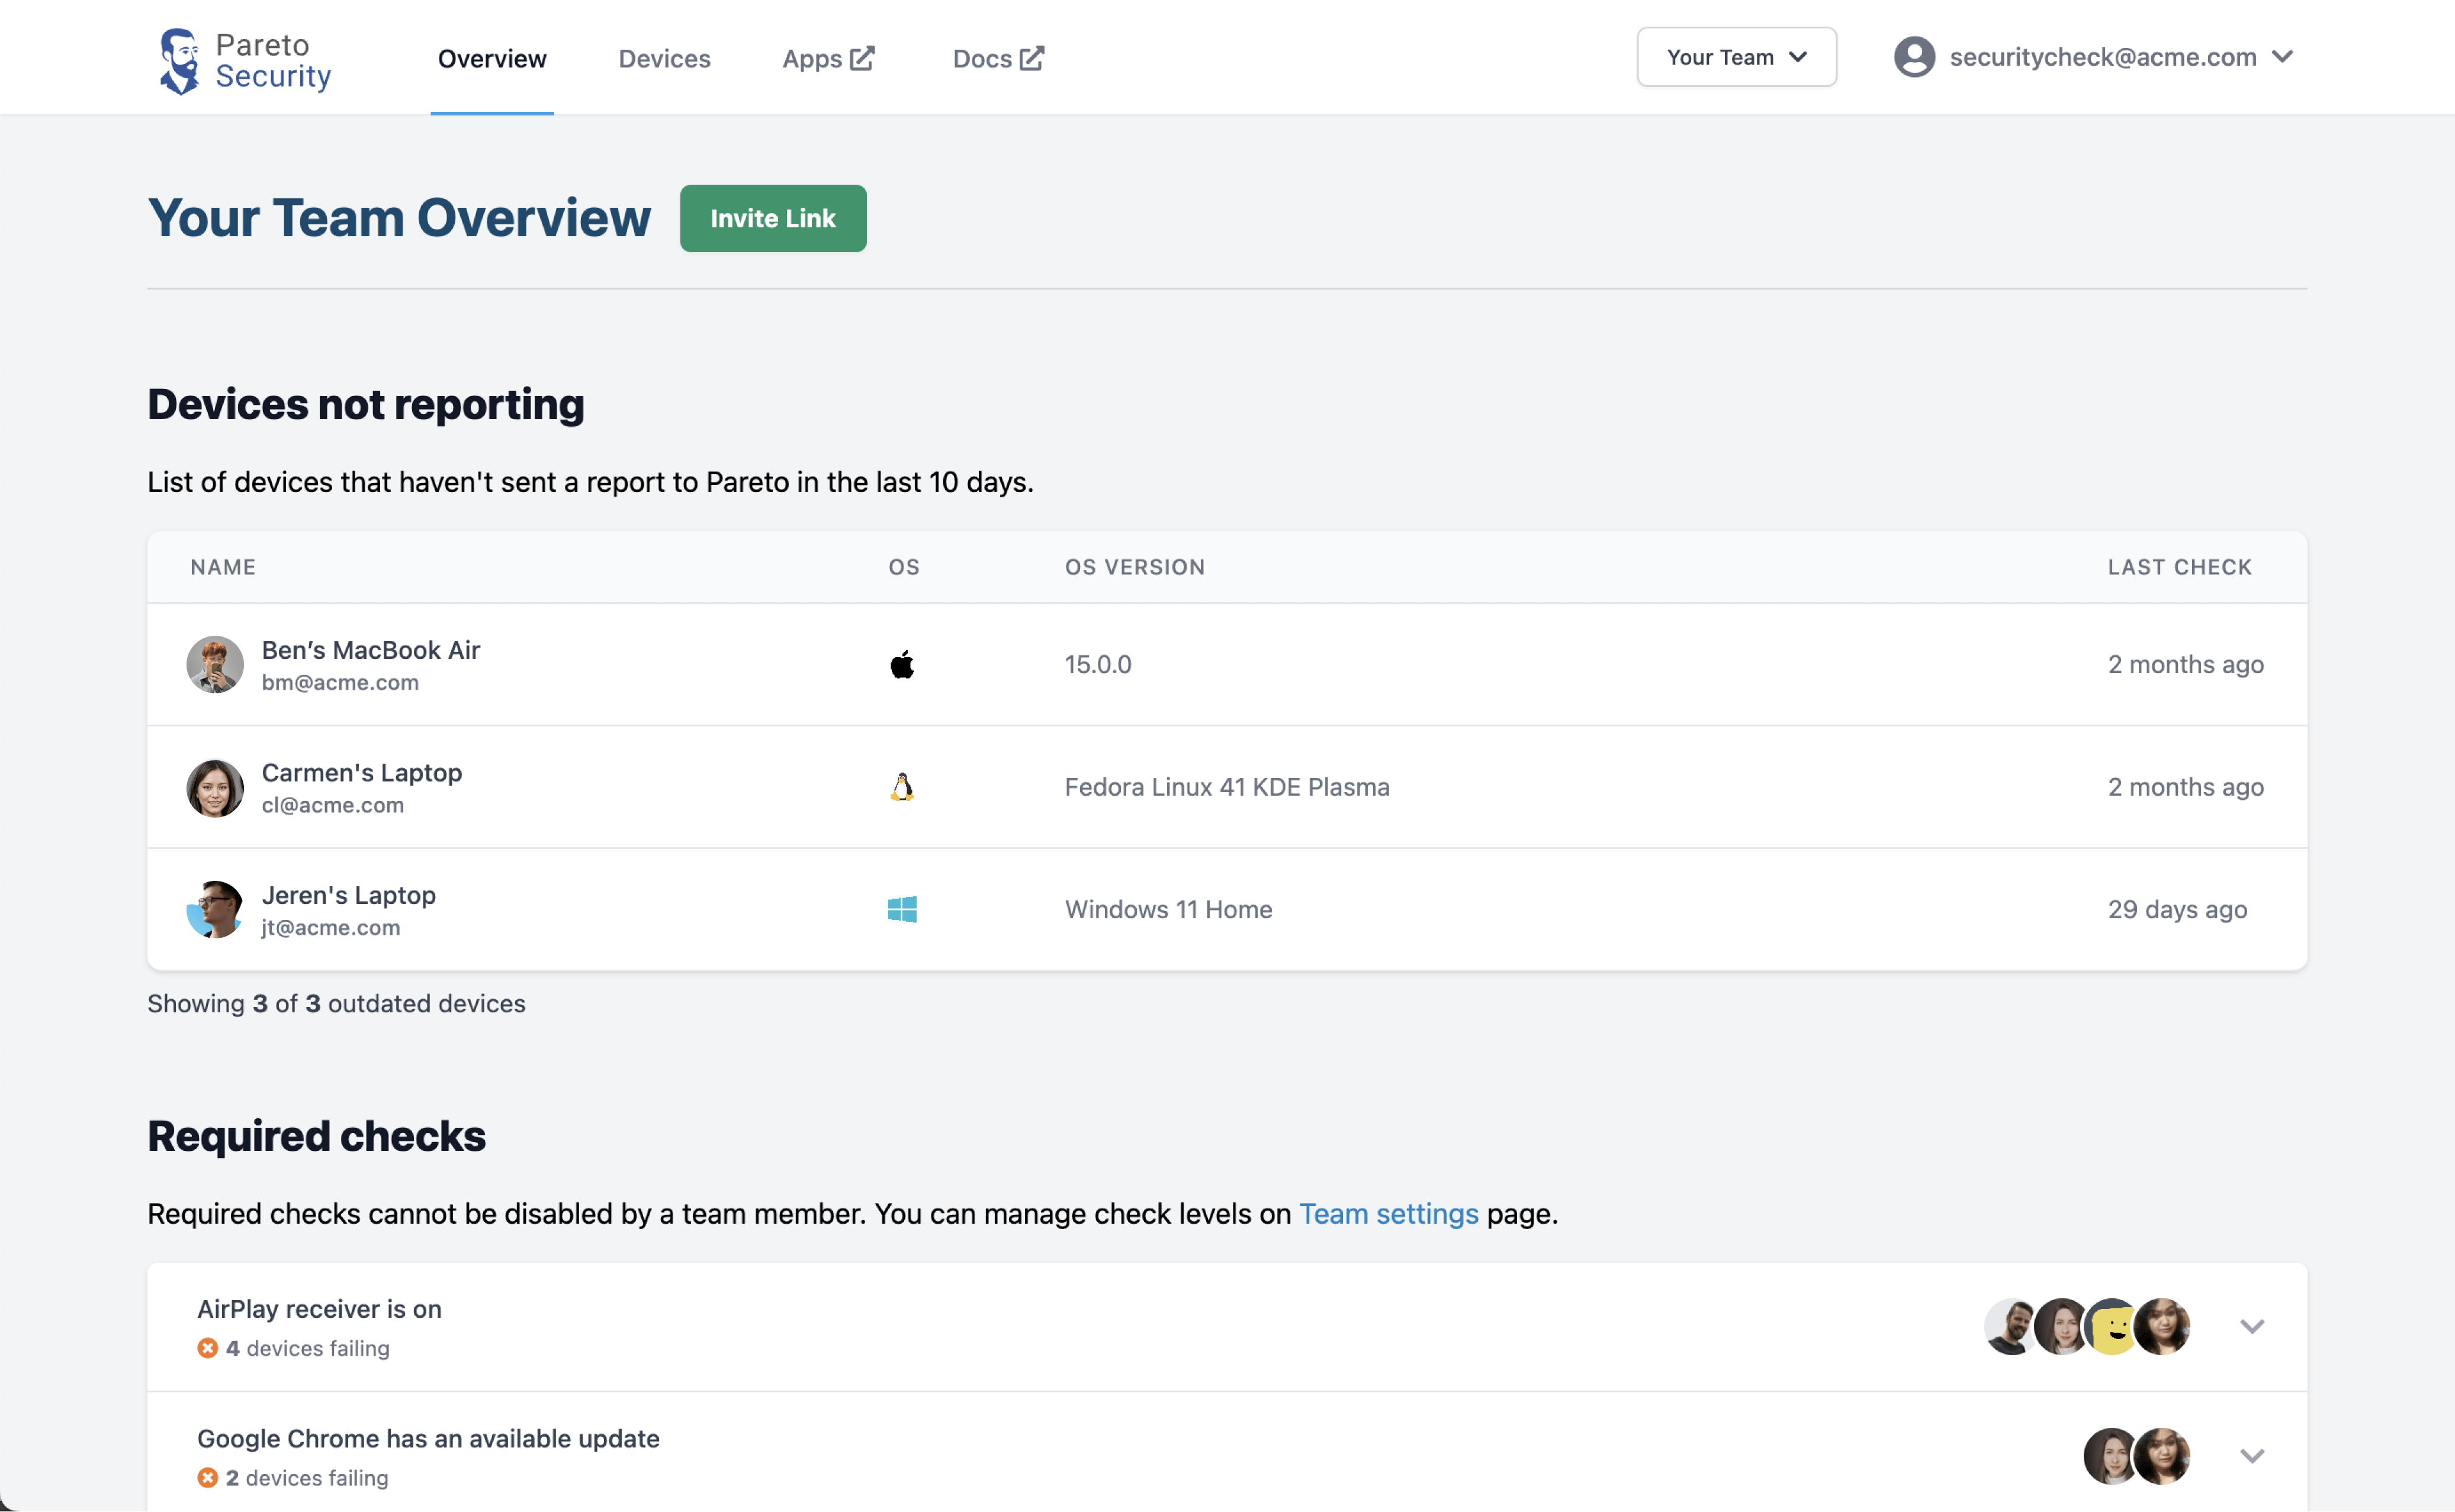
Task: Open the Your Team dropdown
Action: coord(1736,57)
